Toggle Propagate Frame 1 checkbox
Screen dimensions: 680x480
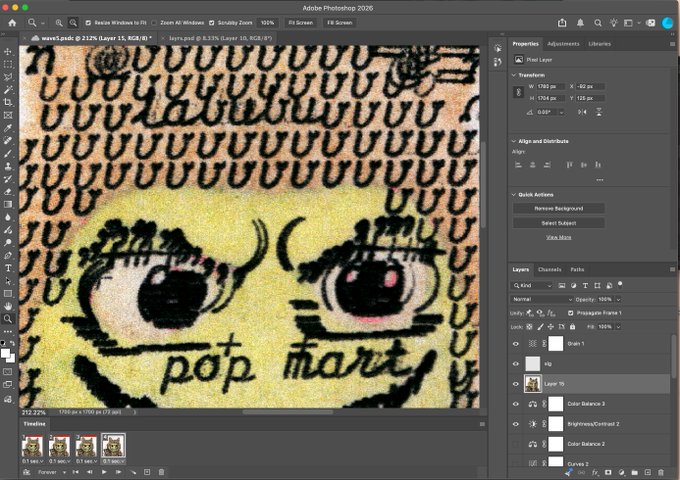point(570,313)
